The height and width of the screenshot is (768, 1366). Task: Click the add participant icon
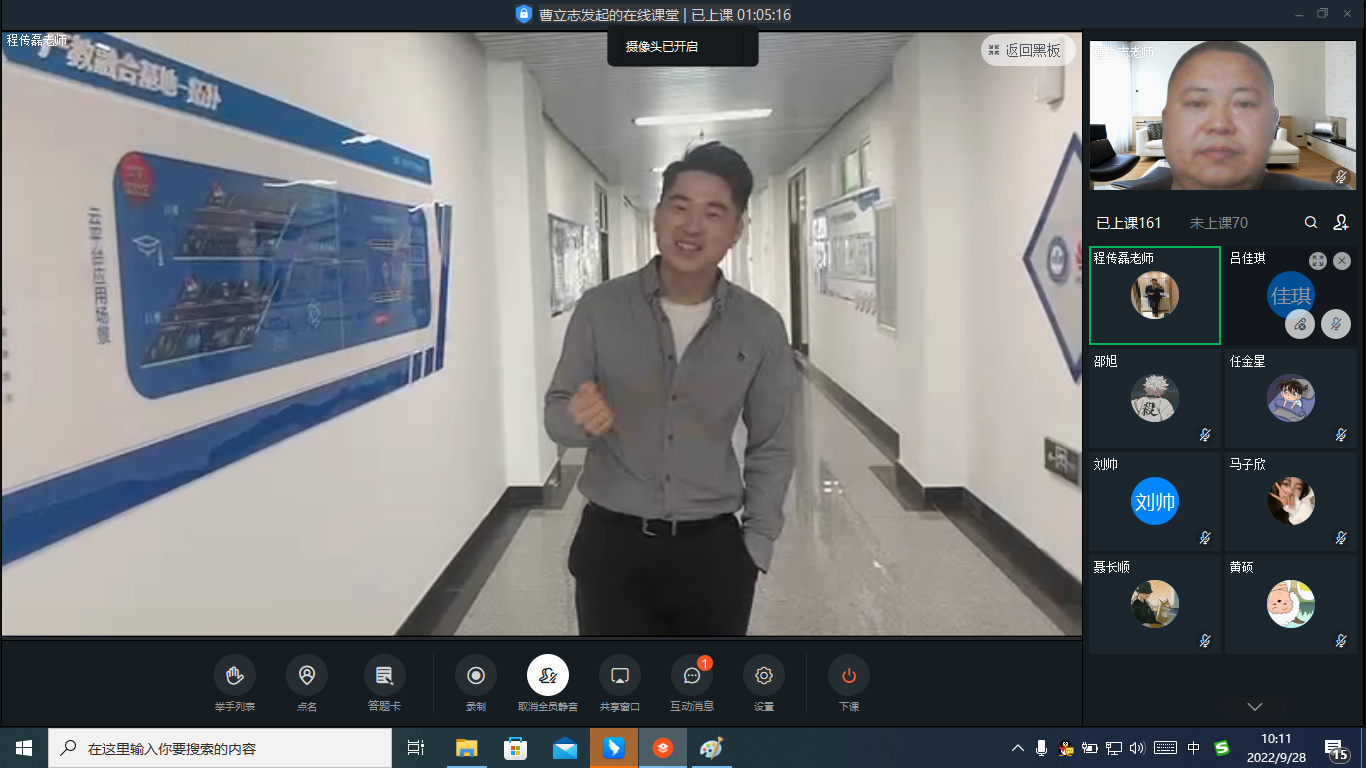point(1341,223)
